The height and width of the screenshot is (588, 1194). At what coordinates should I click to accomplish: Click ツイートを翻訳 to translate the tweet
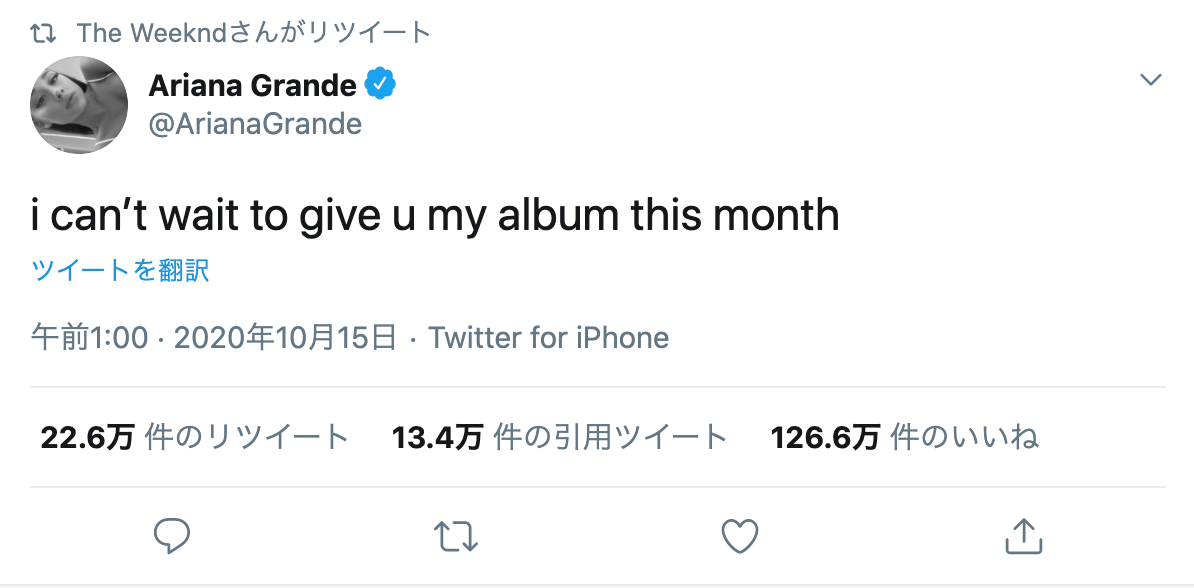[x=120, y=271]
